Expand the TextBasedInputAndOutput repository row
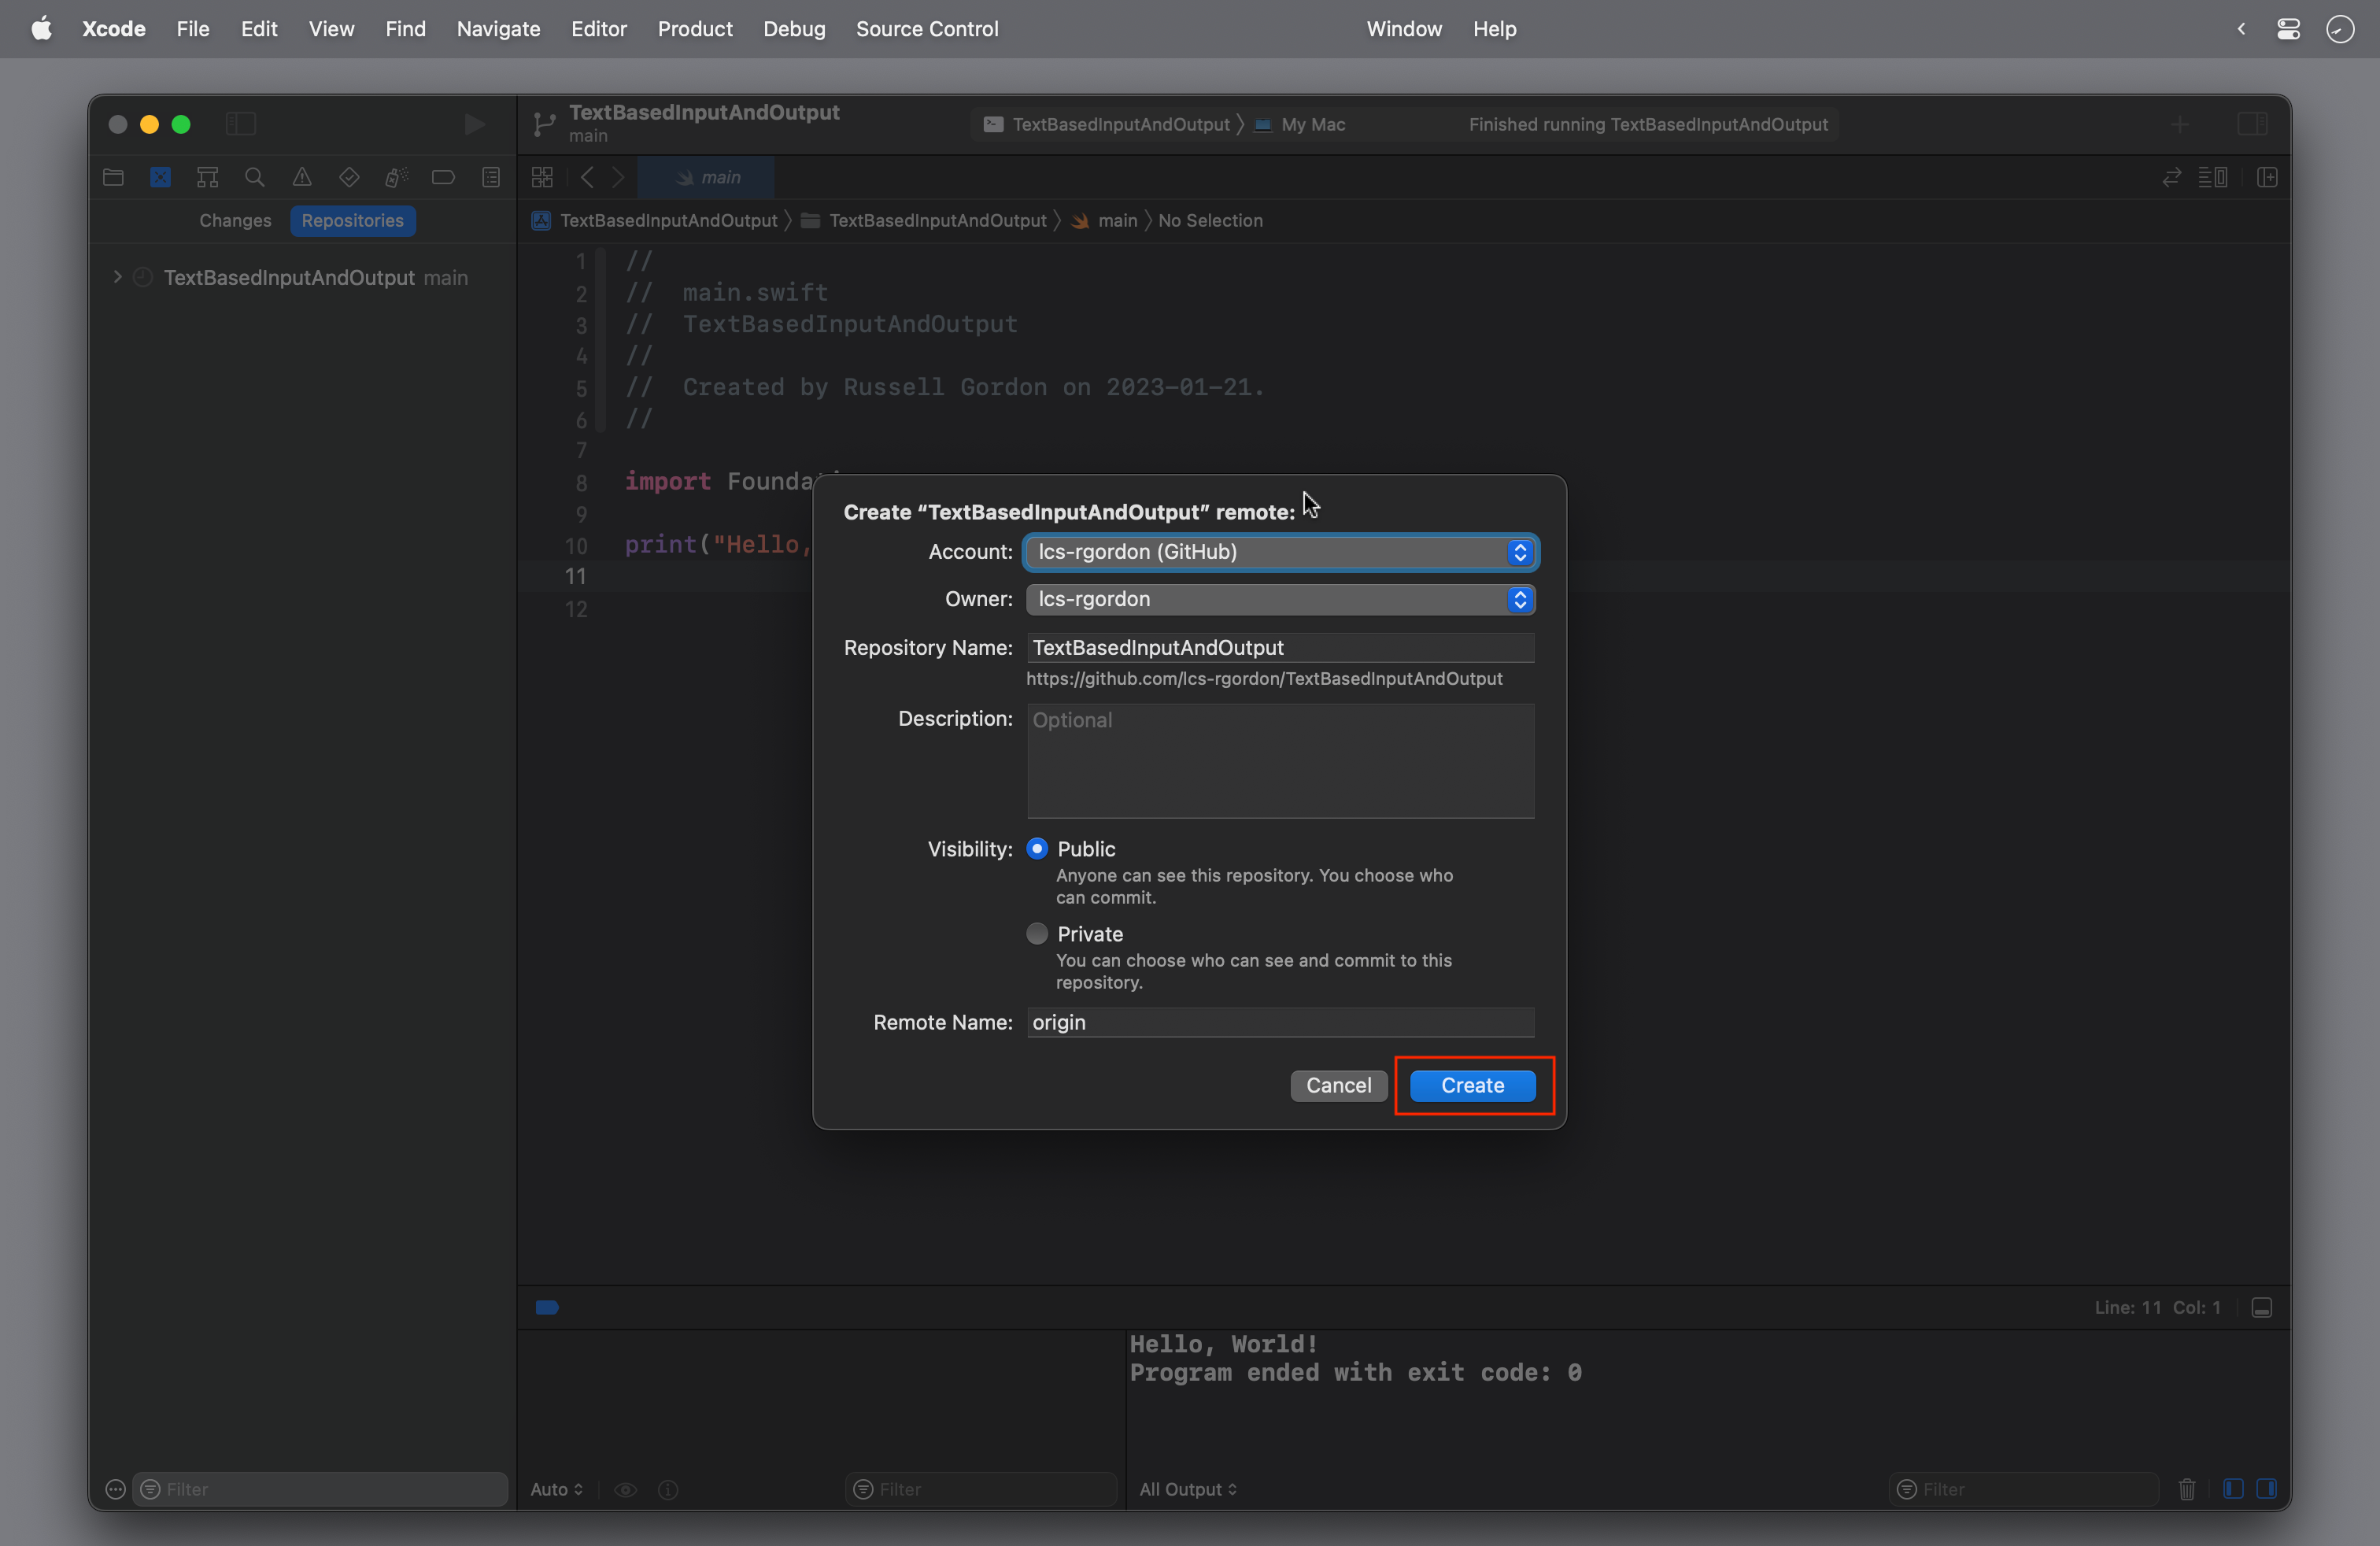The height and width of the screenshot is (1546, 2380). click(117, 277)
